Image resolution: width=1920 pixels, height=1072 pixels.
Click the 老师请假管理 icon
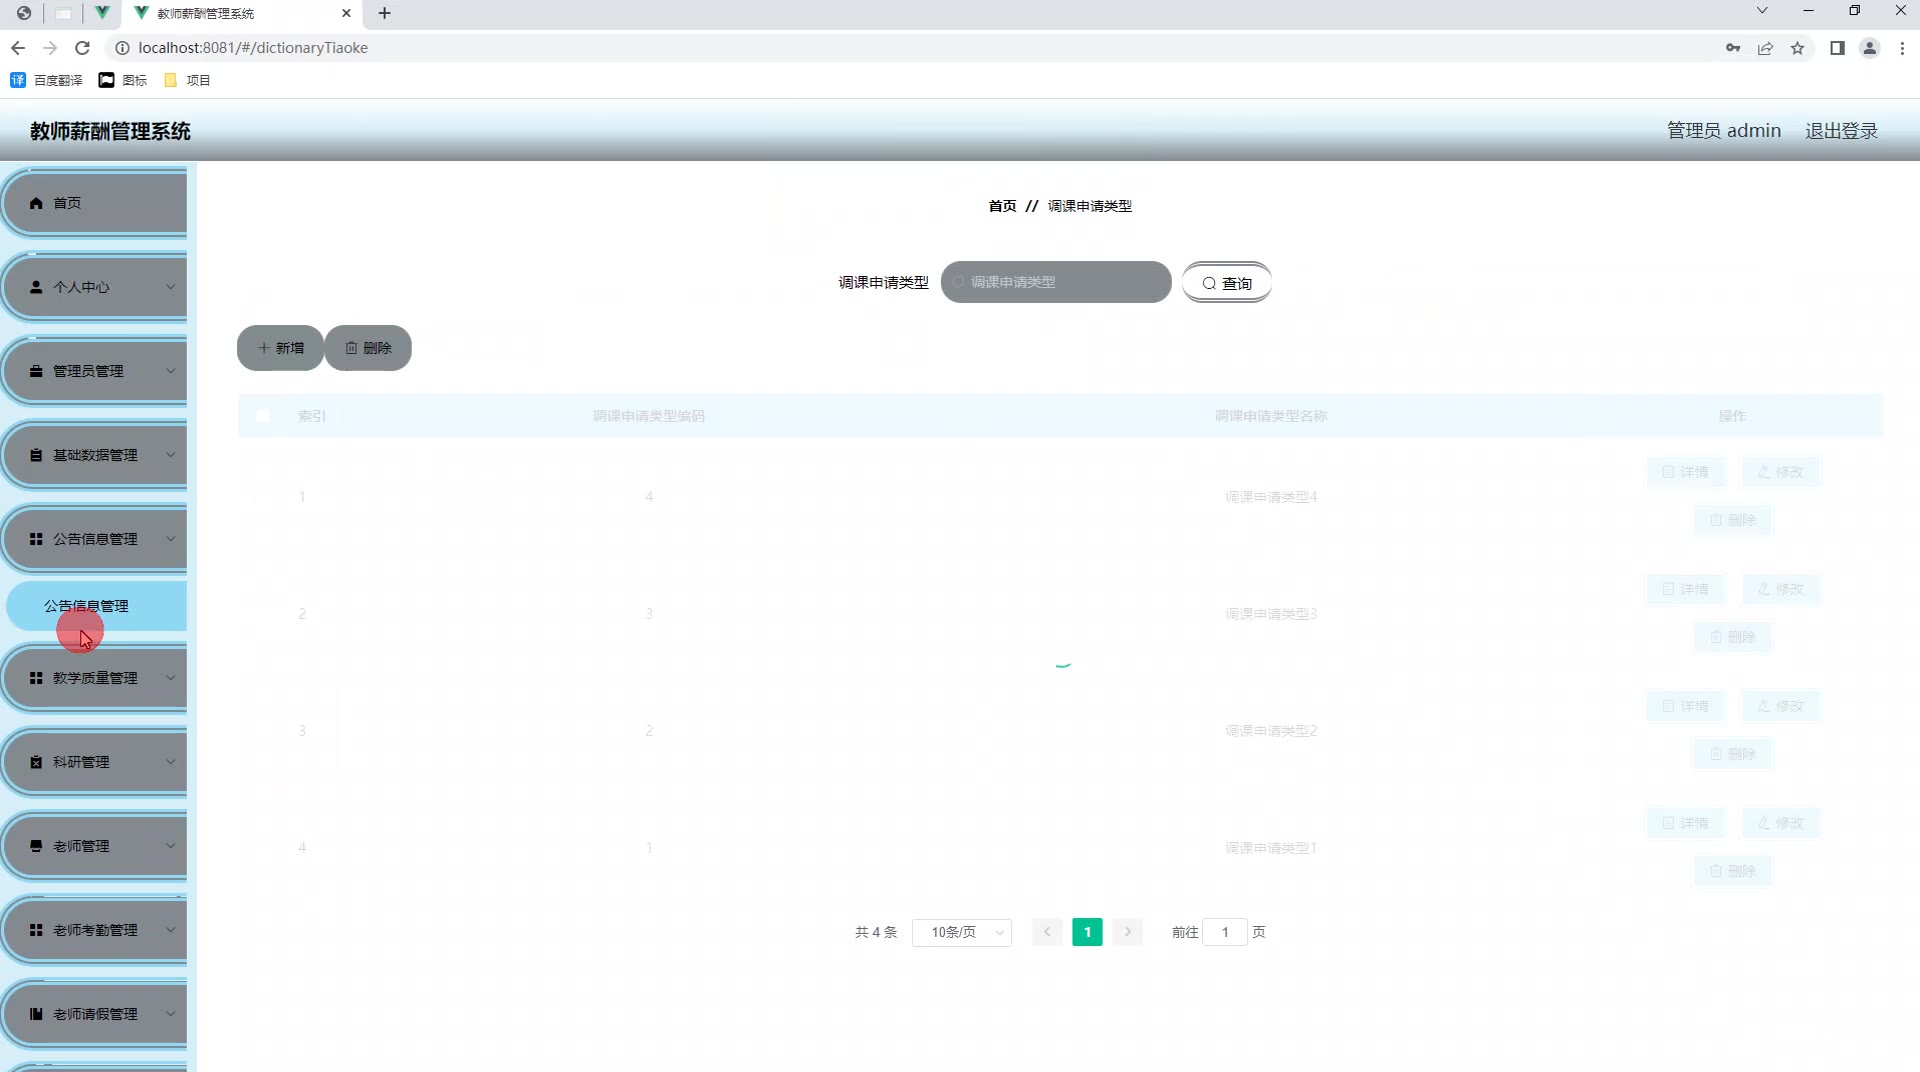click(36, 1014)
